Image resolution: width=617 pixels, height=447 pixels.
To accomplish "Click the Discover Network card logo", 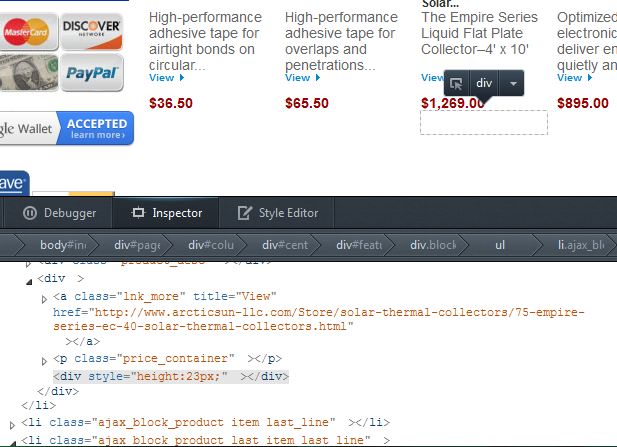I will click(x=92, y=32).
